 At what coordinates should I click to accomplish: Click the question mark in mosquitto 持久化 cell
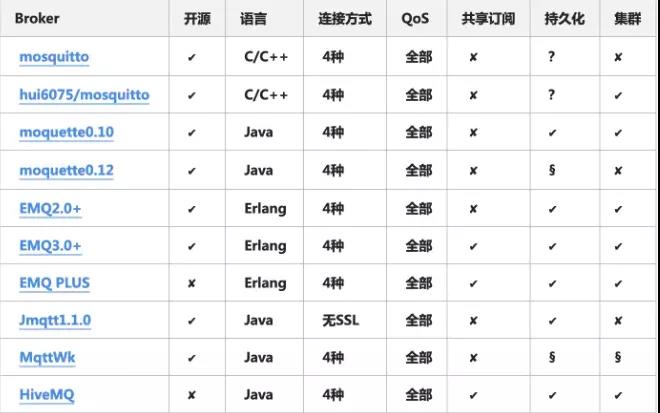(551, 58)
